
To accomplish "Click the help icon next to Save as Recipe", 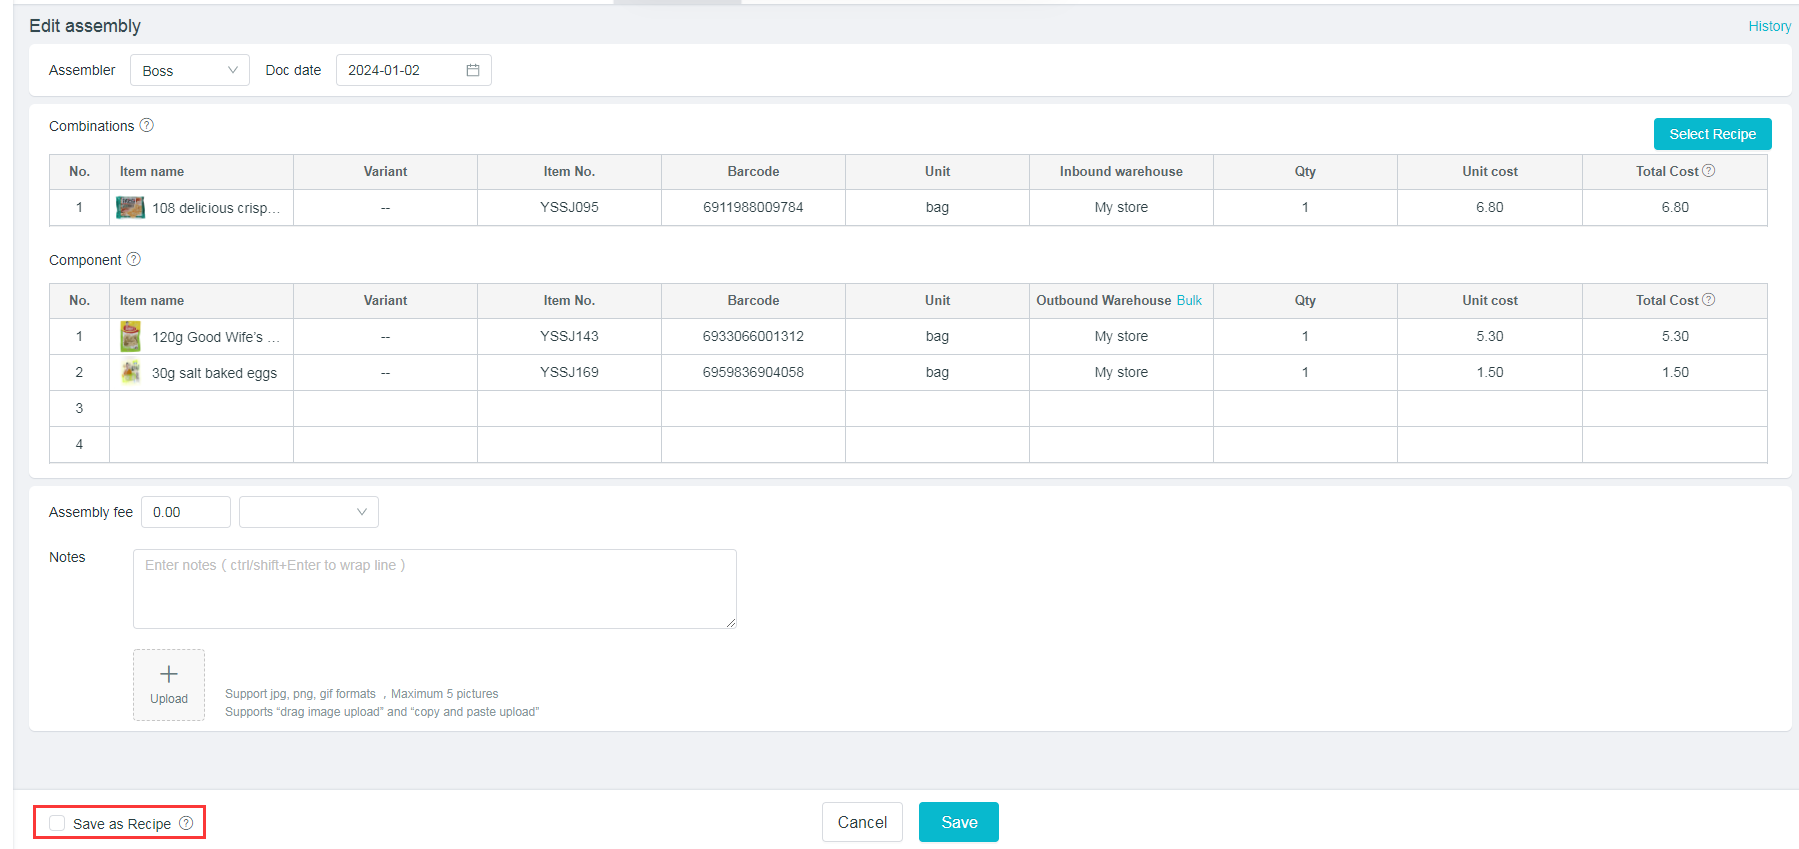I will [186, 823].
